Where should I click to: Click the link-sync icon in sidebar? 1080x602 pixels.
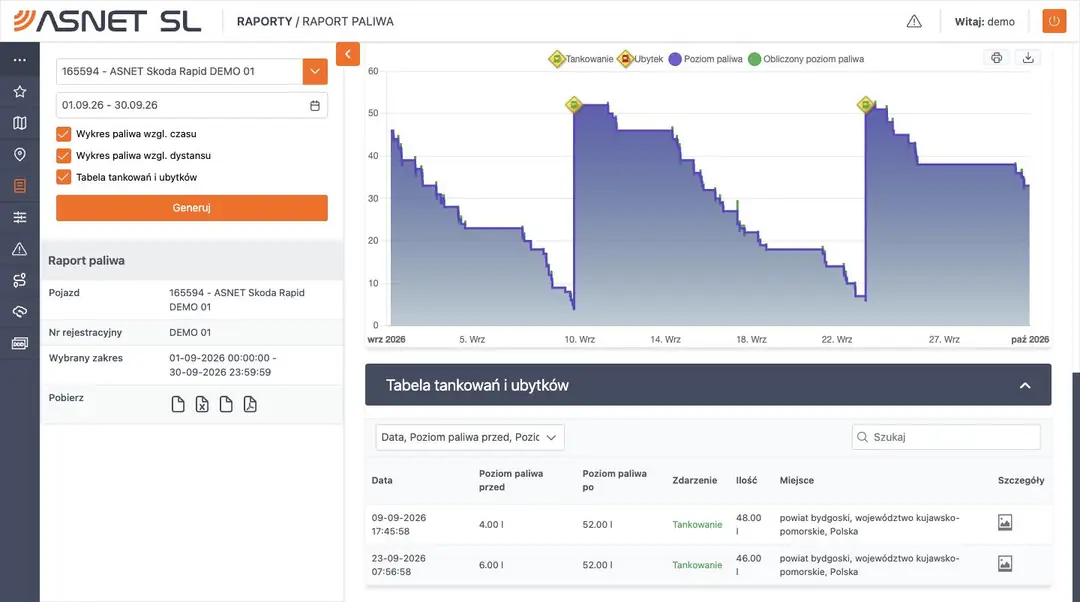click(x=20, y=312)
